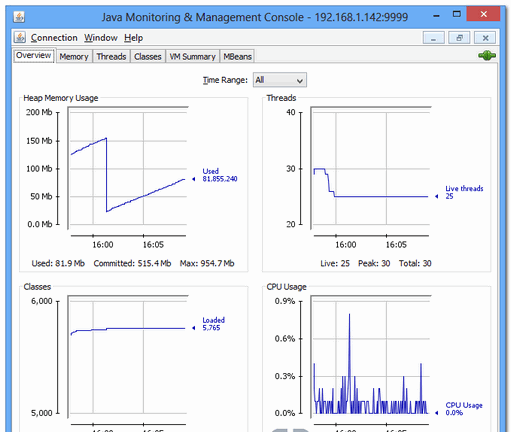The image size is (511, 432).
Task: Open the MBeans tab
Action: 237,56
